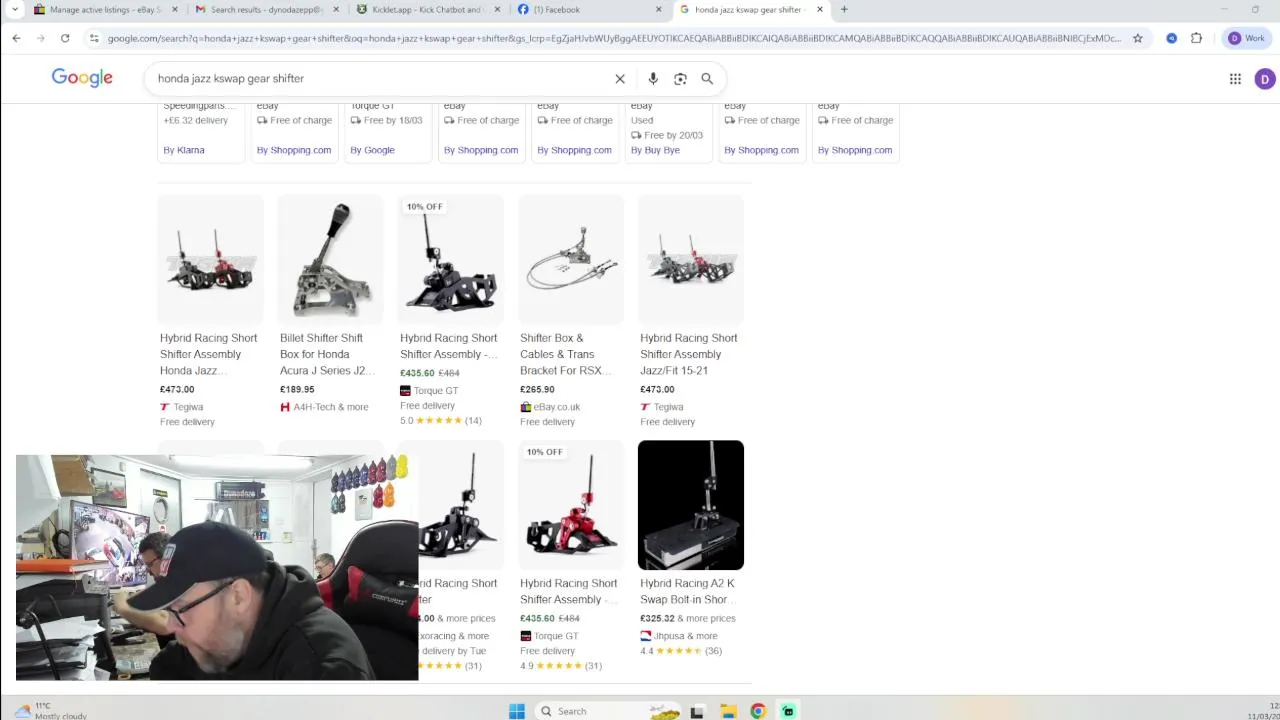Click the 5.0 star rating (14)
The height and width of the screenshot is (720, 1280).
coord(440,421)
